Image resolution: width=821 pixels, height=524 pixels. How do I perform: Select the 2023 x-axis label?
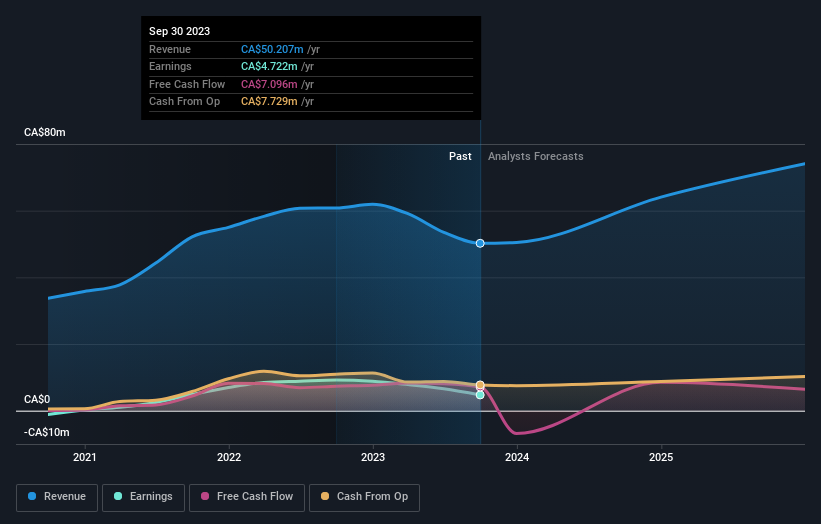(373, 457)
